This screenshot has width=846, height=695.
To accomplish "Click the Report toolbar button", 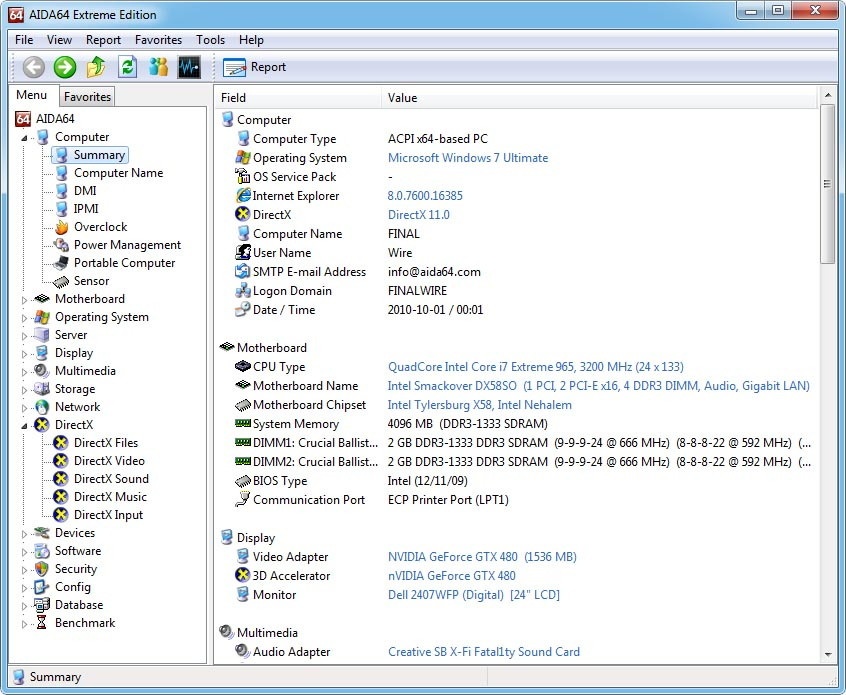I will (255, 67).
